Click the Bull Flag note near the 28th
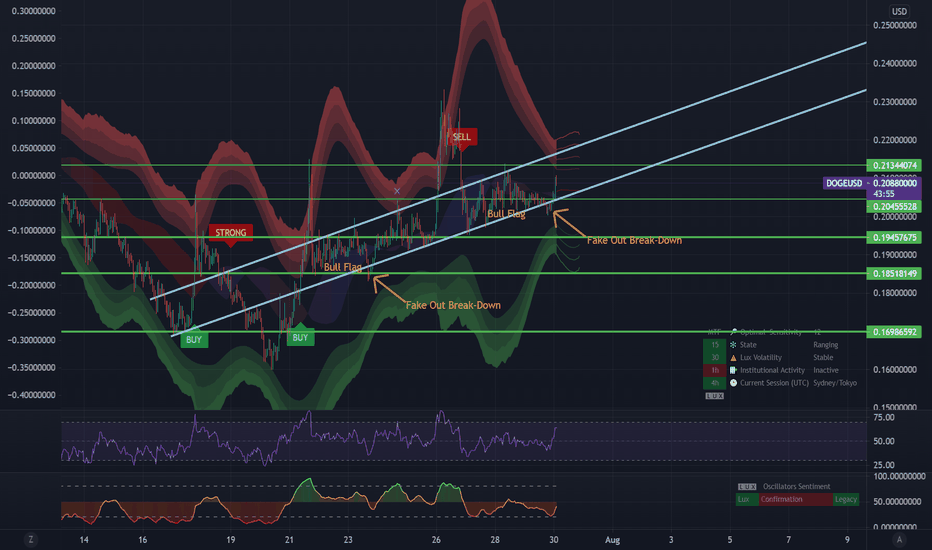Viewport: 932px width, 550px height. point(506,214)
